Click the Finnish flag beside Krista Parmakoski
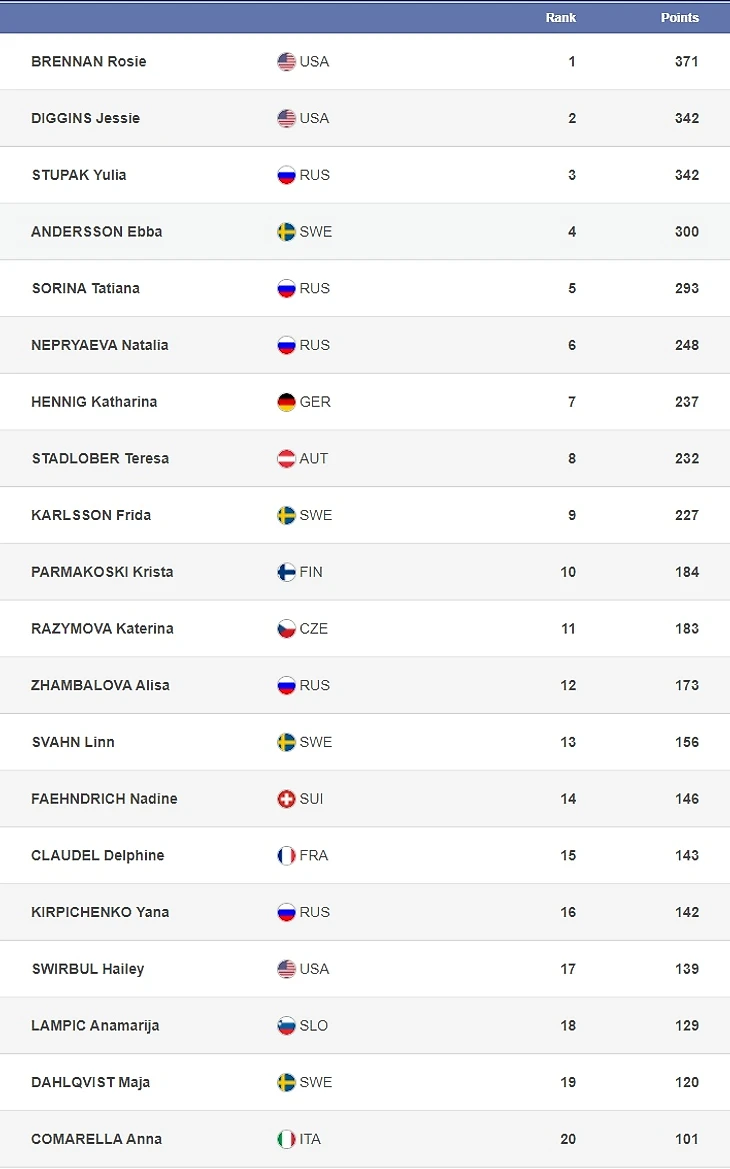Viewport: 730px width, 1169px height. (x=286, y=572)
